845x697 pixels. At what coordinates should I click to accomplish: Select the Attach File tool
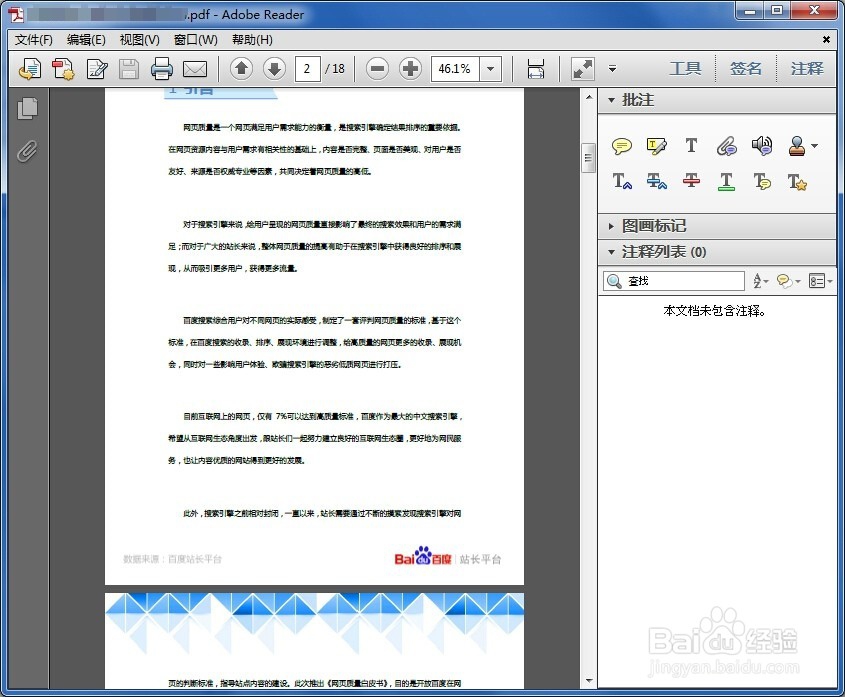pyautogui.click(x=726, y=146)
